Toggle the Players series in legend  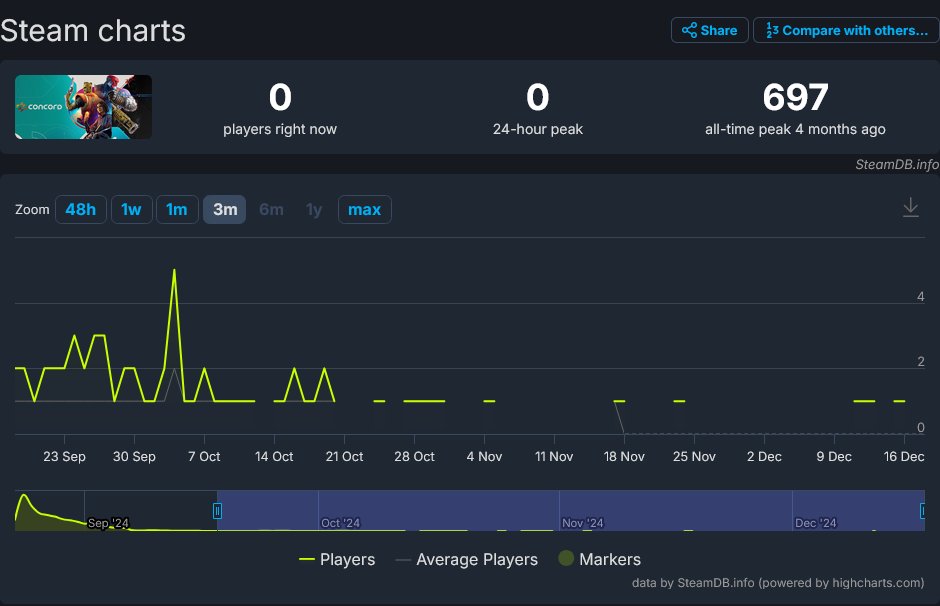click(x=337, y=559)
